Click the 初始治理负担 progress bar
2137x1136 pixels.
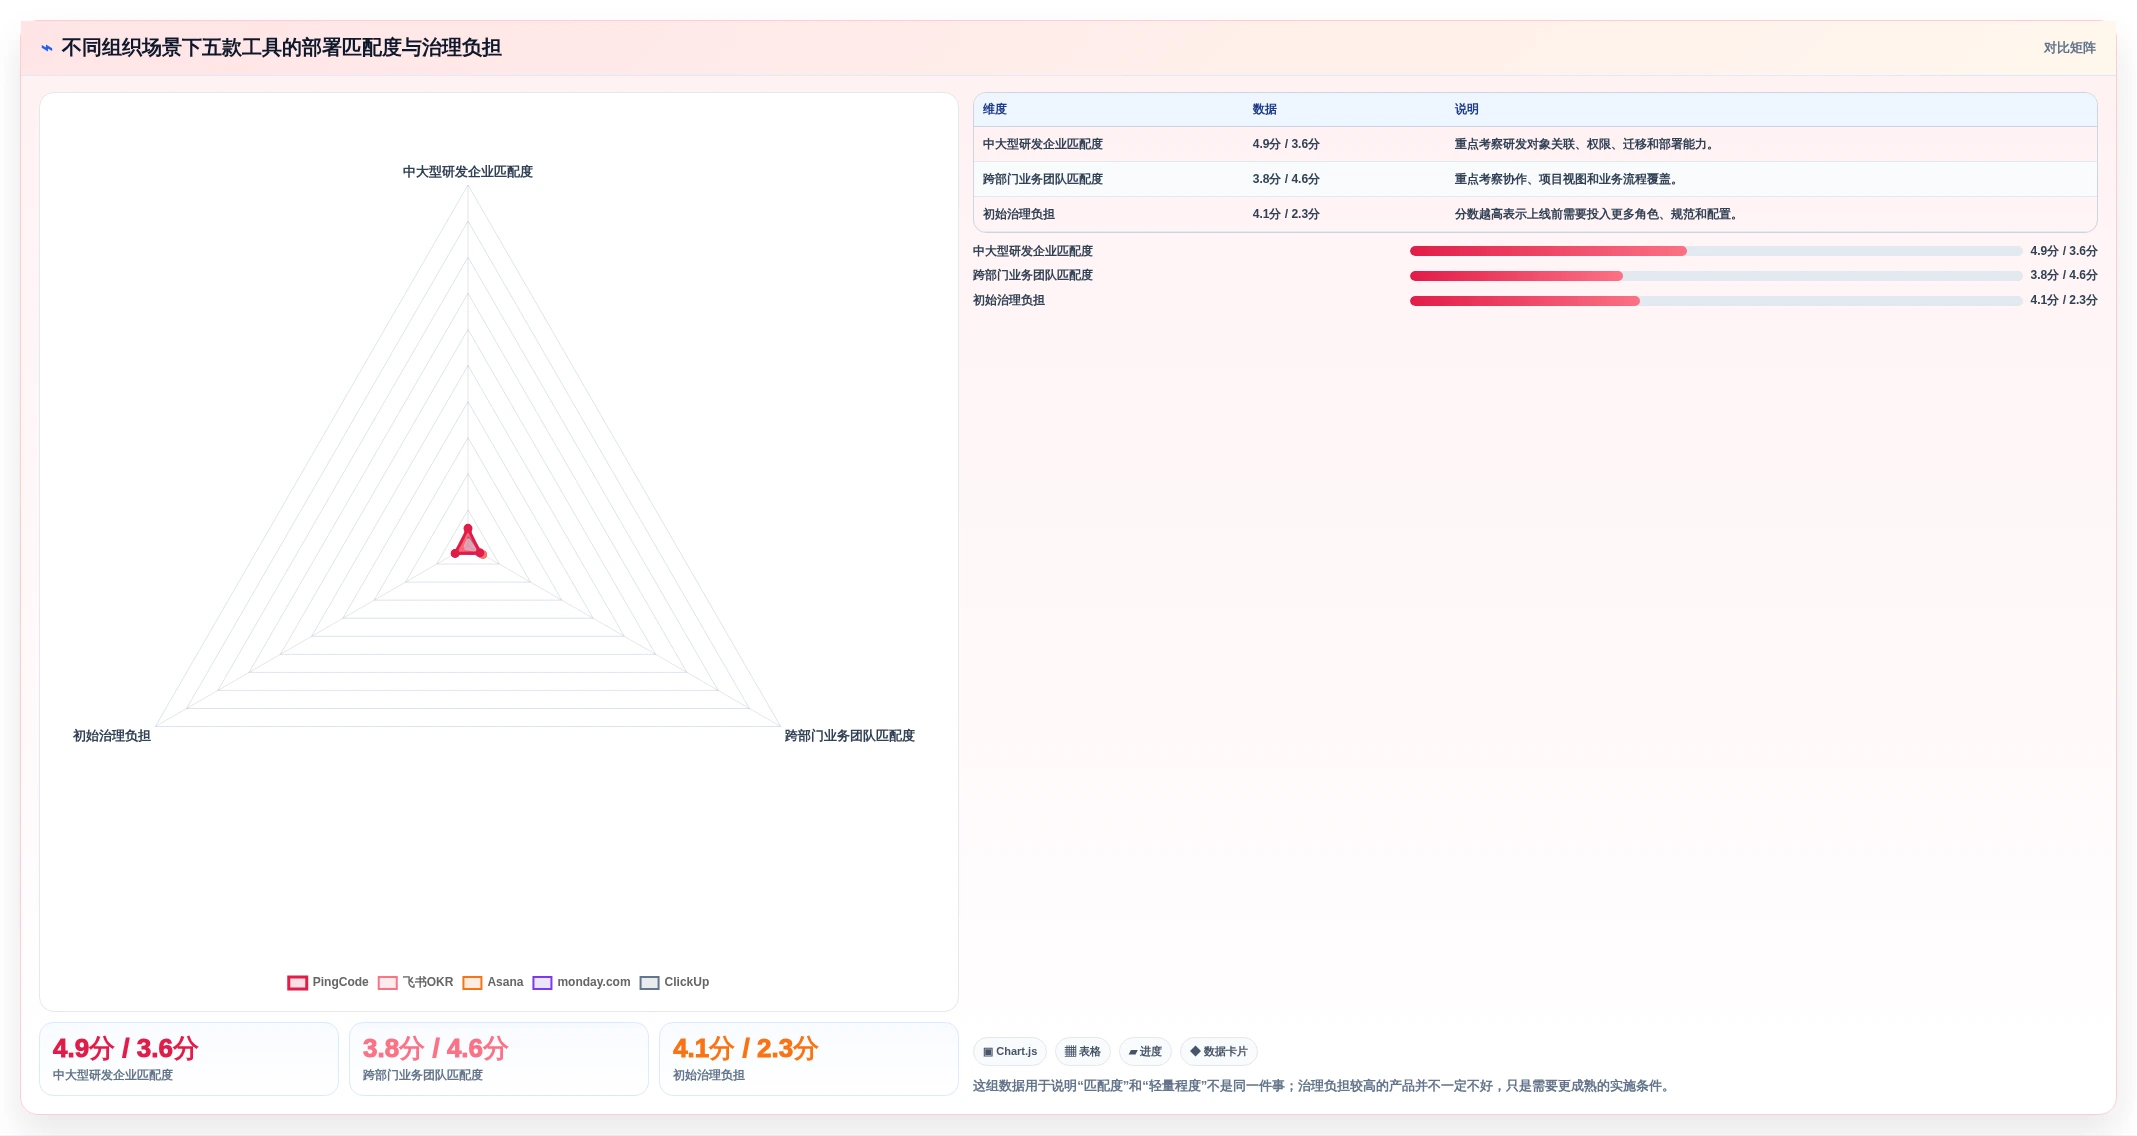(1715, 301)
